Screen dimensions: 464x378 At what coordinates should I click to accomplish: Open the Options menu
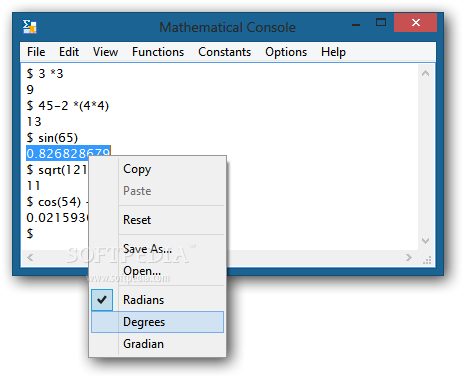pos(286,52)
